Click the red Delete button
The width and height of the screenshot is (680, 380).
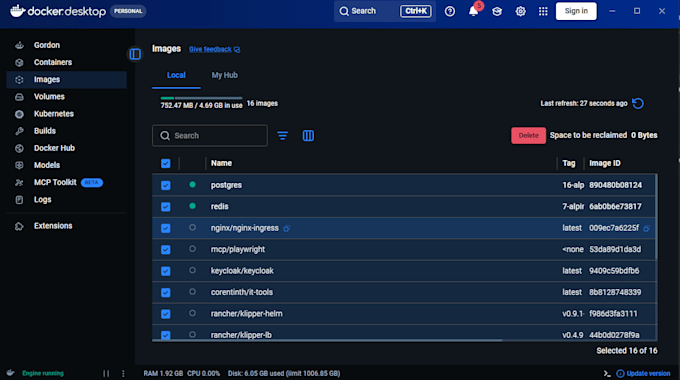(528, 135)
